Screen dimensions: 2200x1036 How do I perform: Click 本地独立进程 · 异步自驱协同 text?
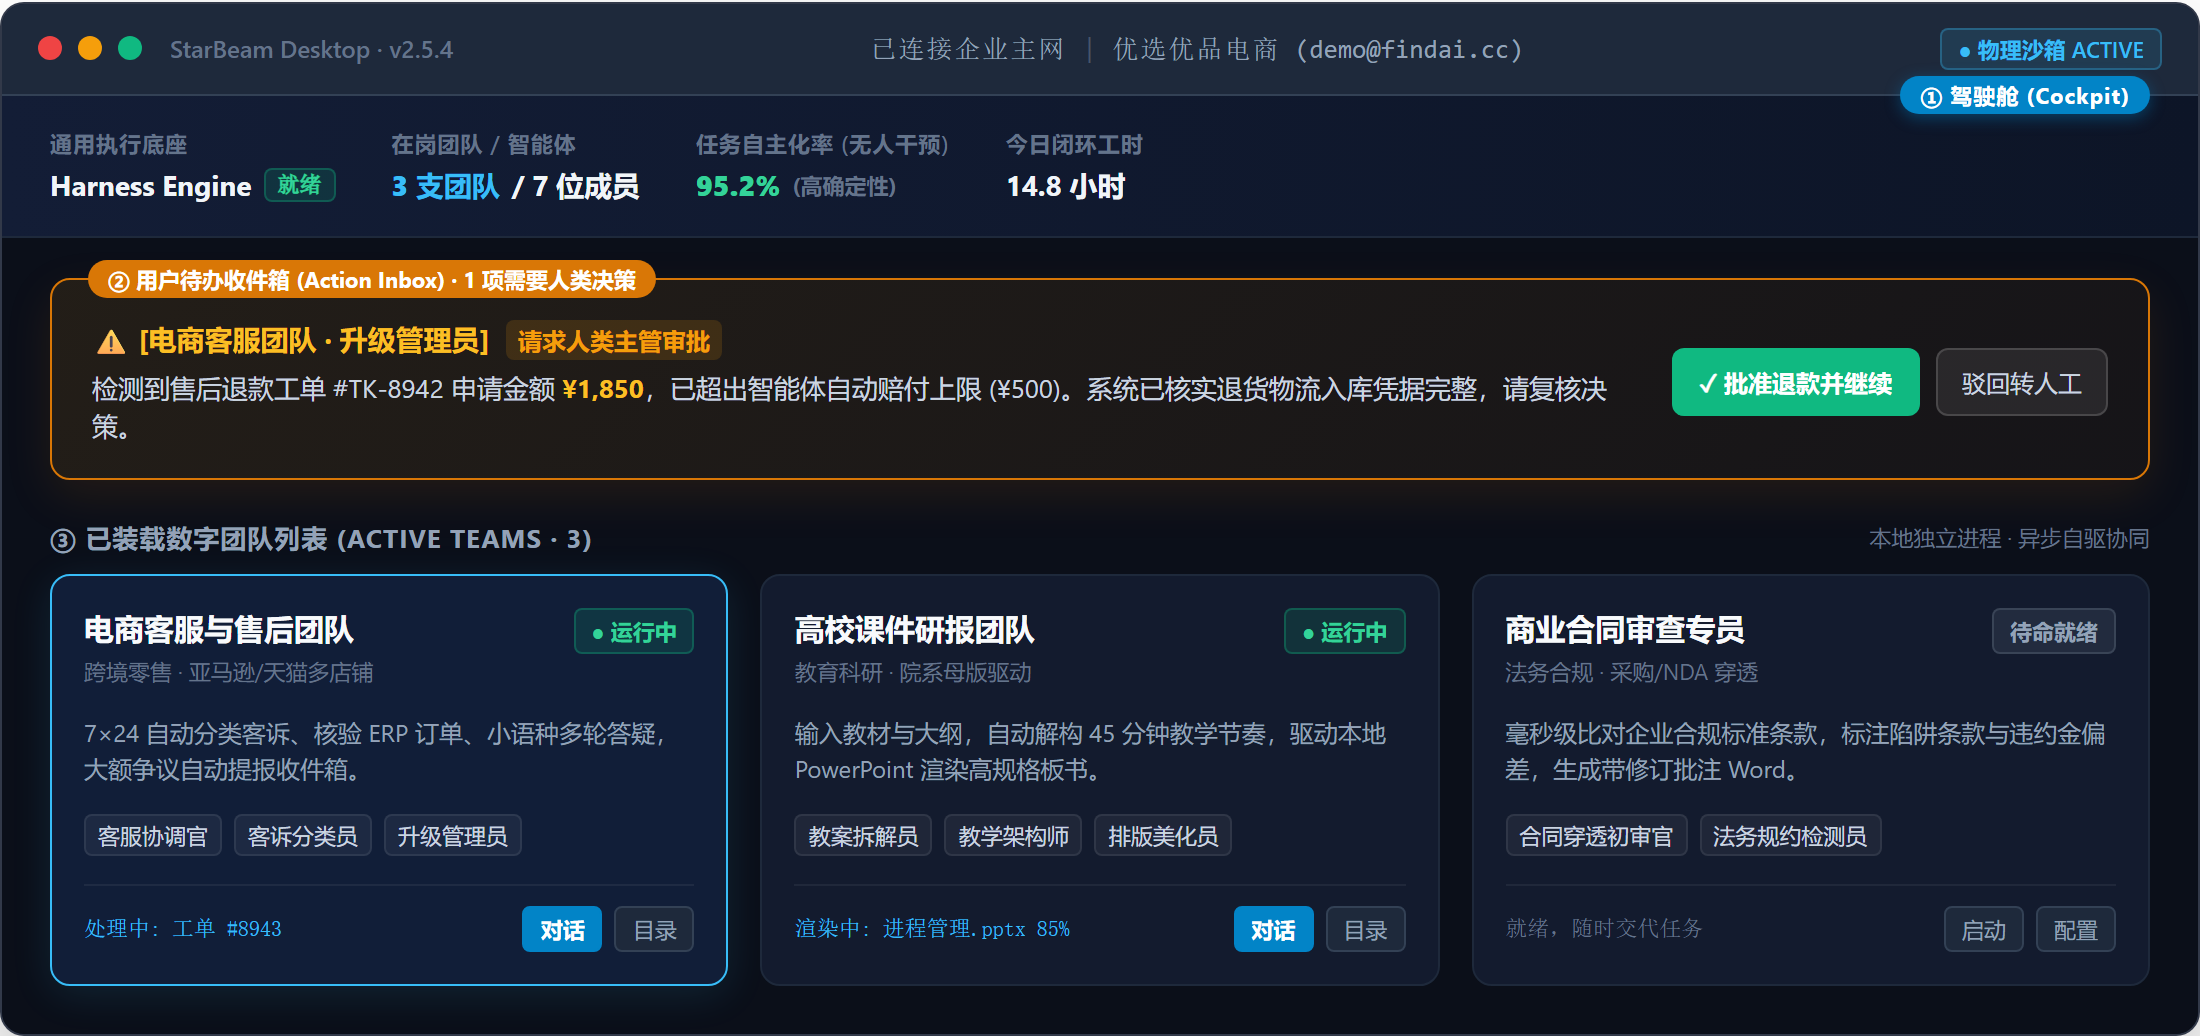pos(2008,539)
